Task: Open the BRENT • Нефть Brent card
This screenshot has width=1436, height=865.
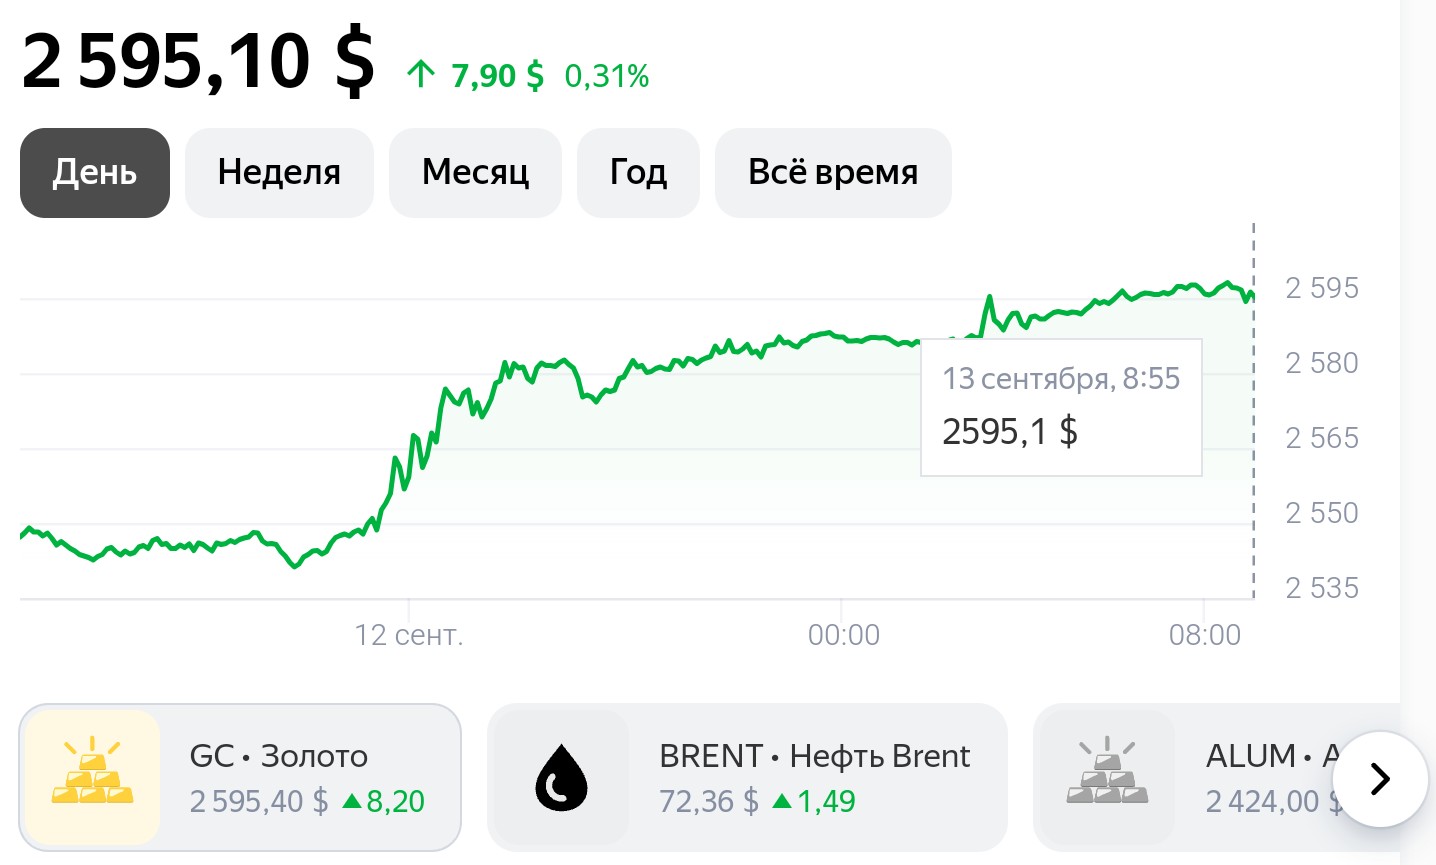Action: click(747, 777)
